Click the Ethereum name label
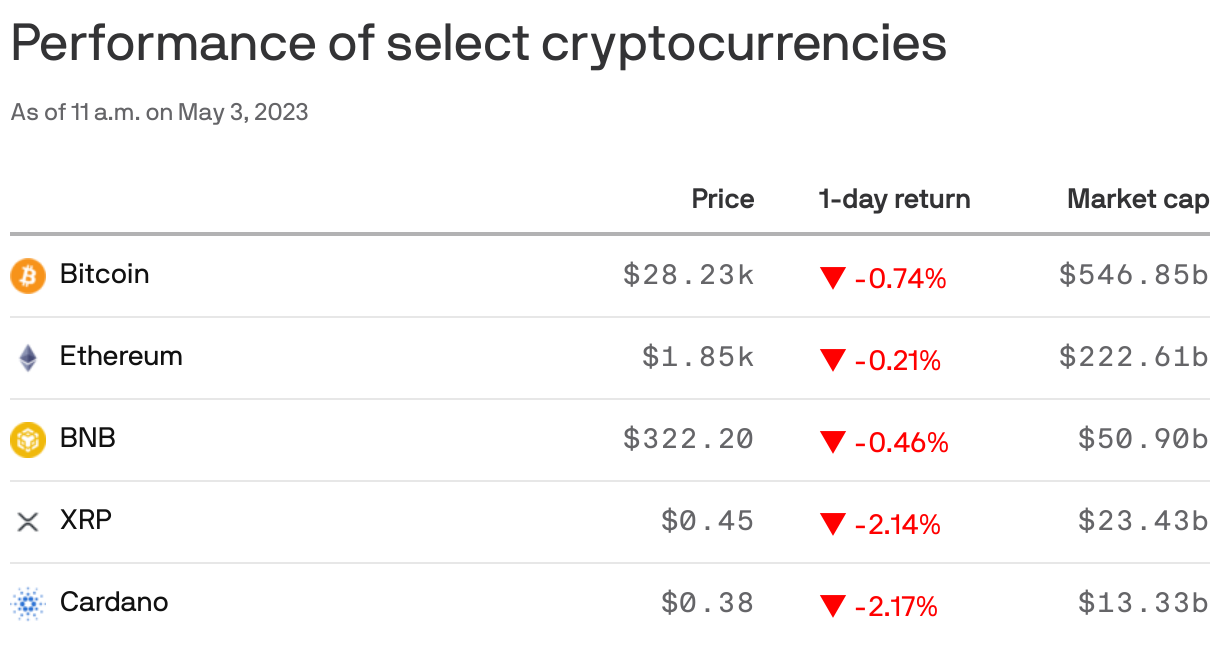 click(x=121, y=356)
